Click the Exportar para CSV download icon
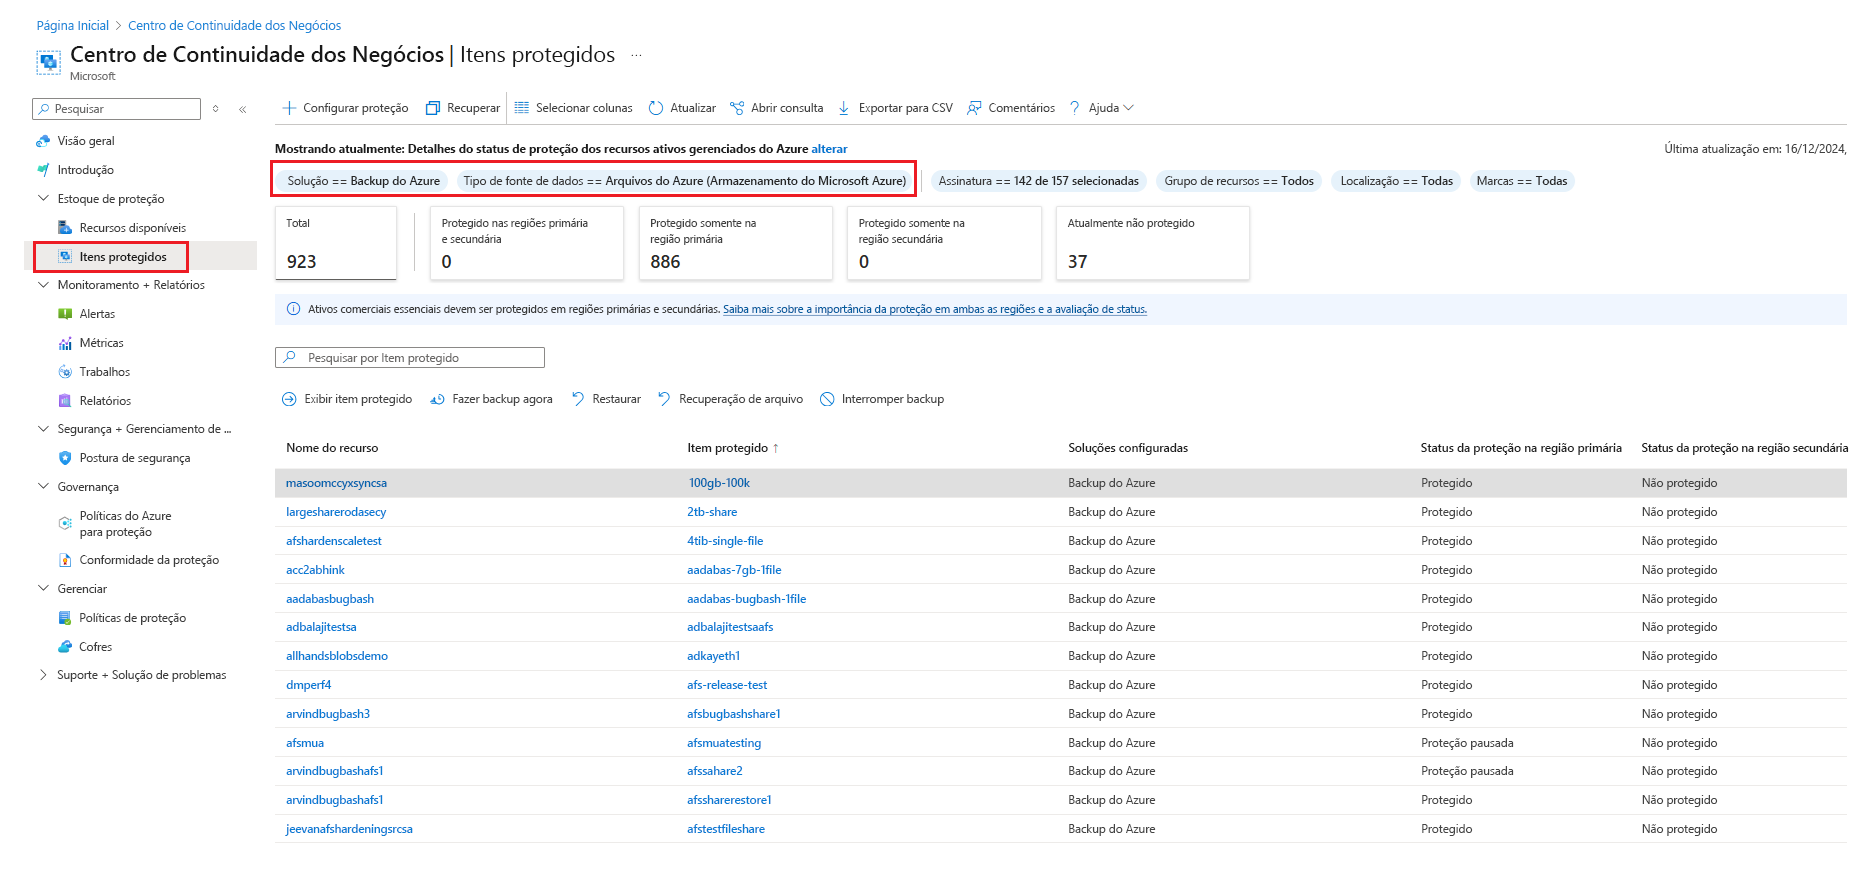The width and height of the screenshot is (1873, 870). pyautogui.click(x=844, y=108)
